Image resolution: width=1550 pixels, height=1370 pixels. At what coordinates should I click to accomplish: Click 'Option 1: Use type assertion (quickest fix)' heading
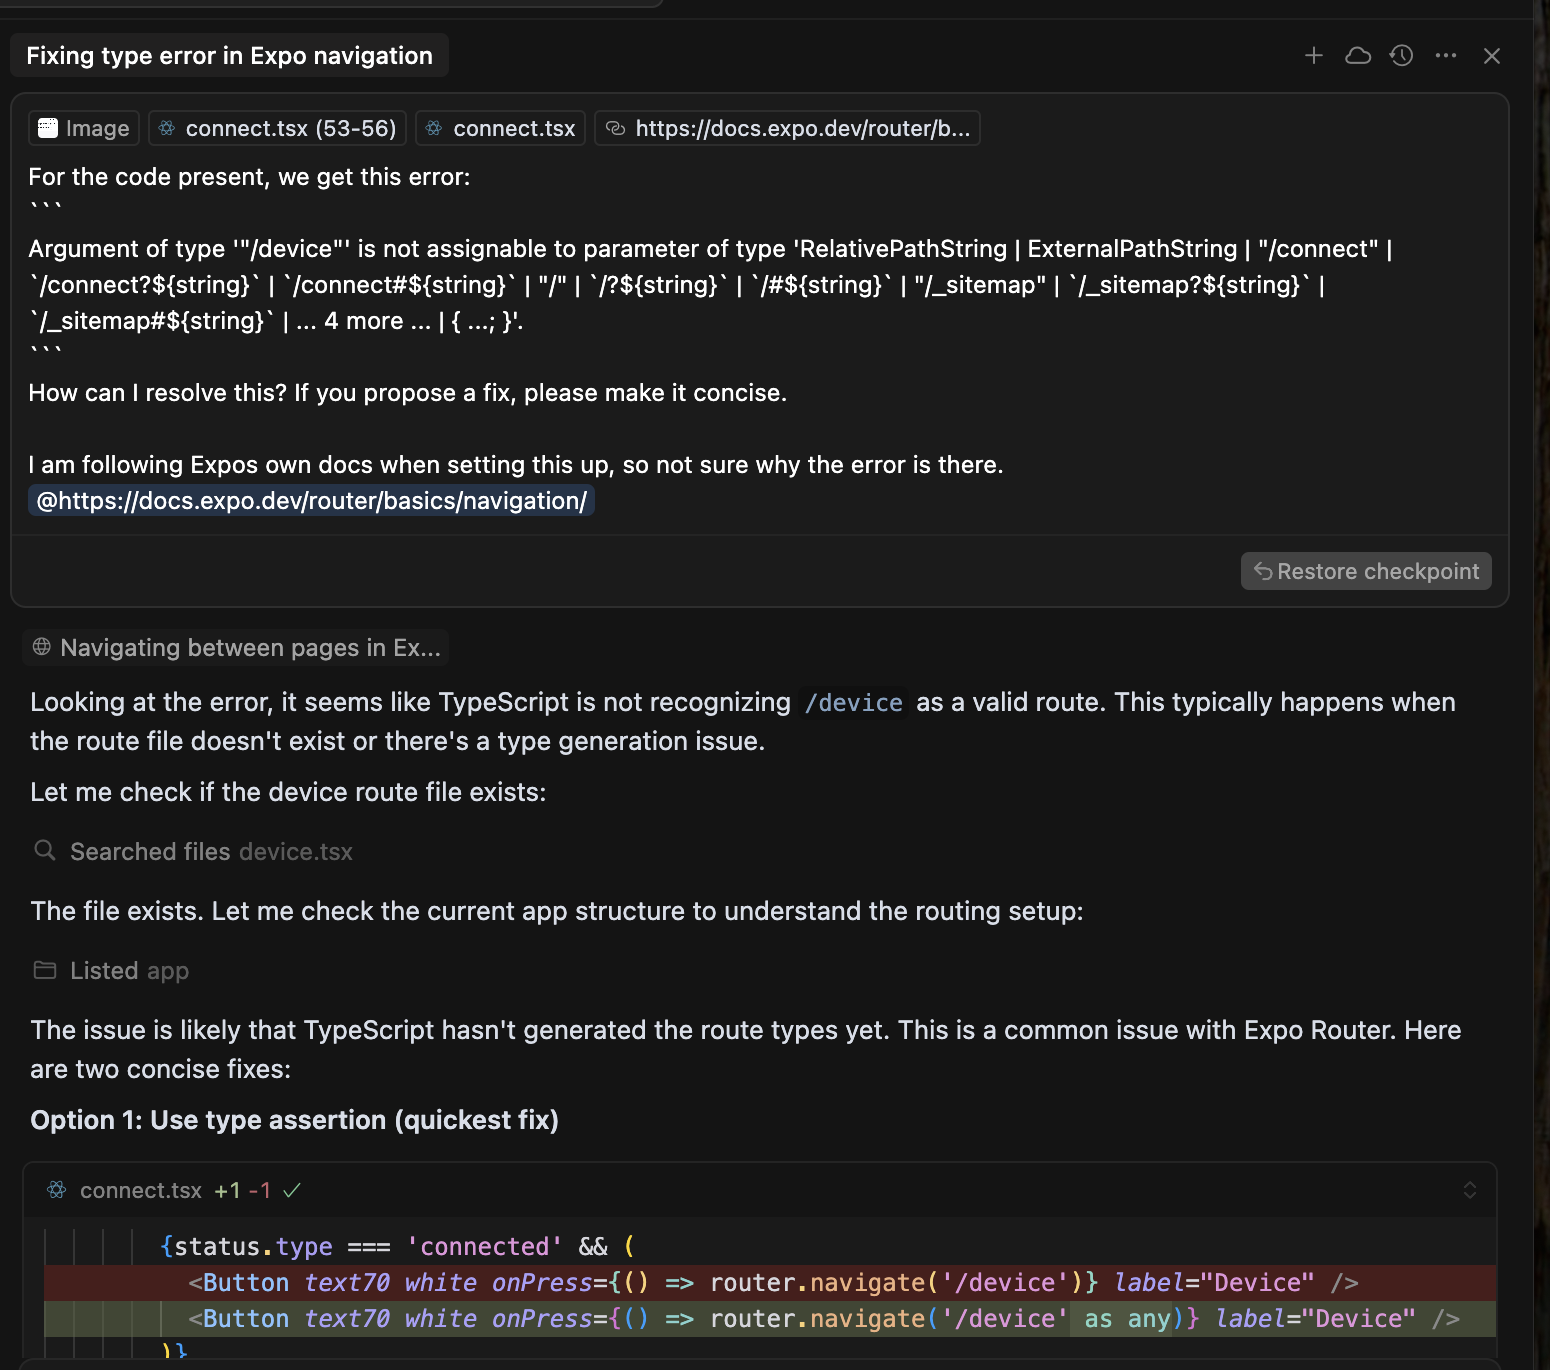pos(294,1120)
